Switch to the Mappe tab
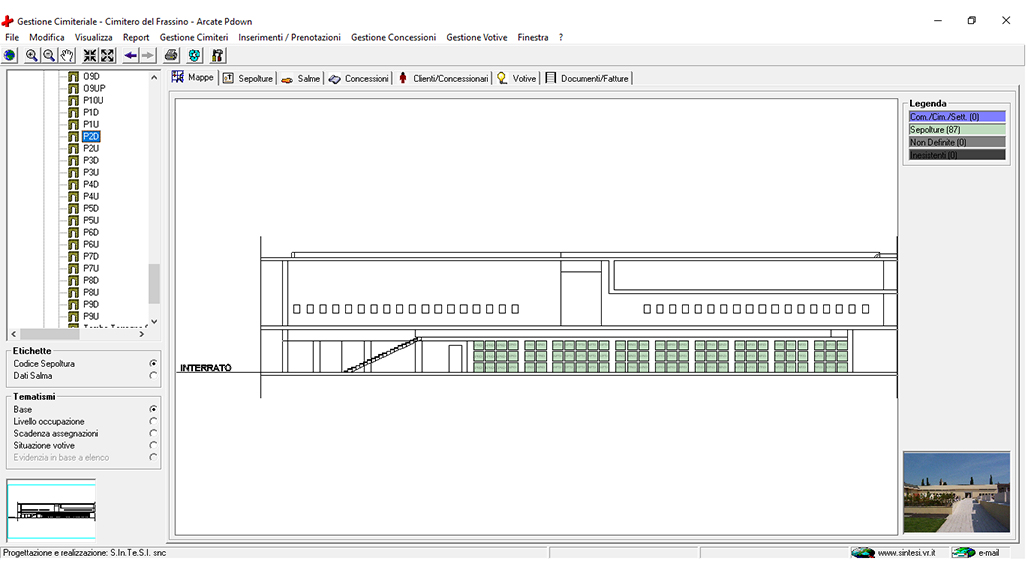 pyautogui.click(x=193, y=77)
